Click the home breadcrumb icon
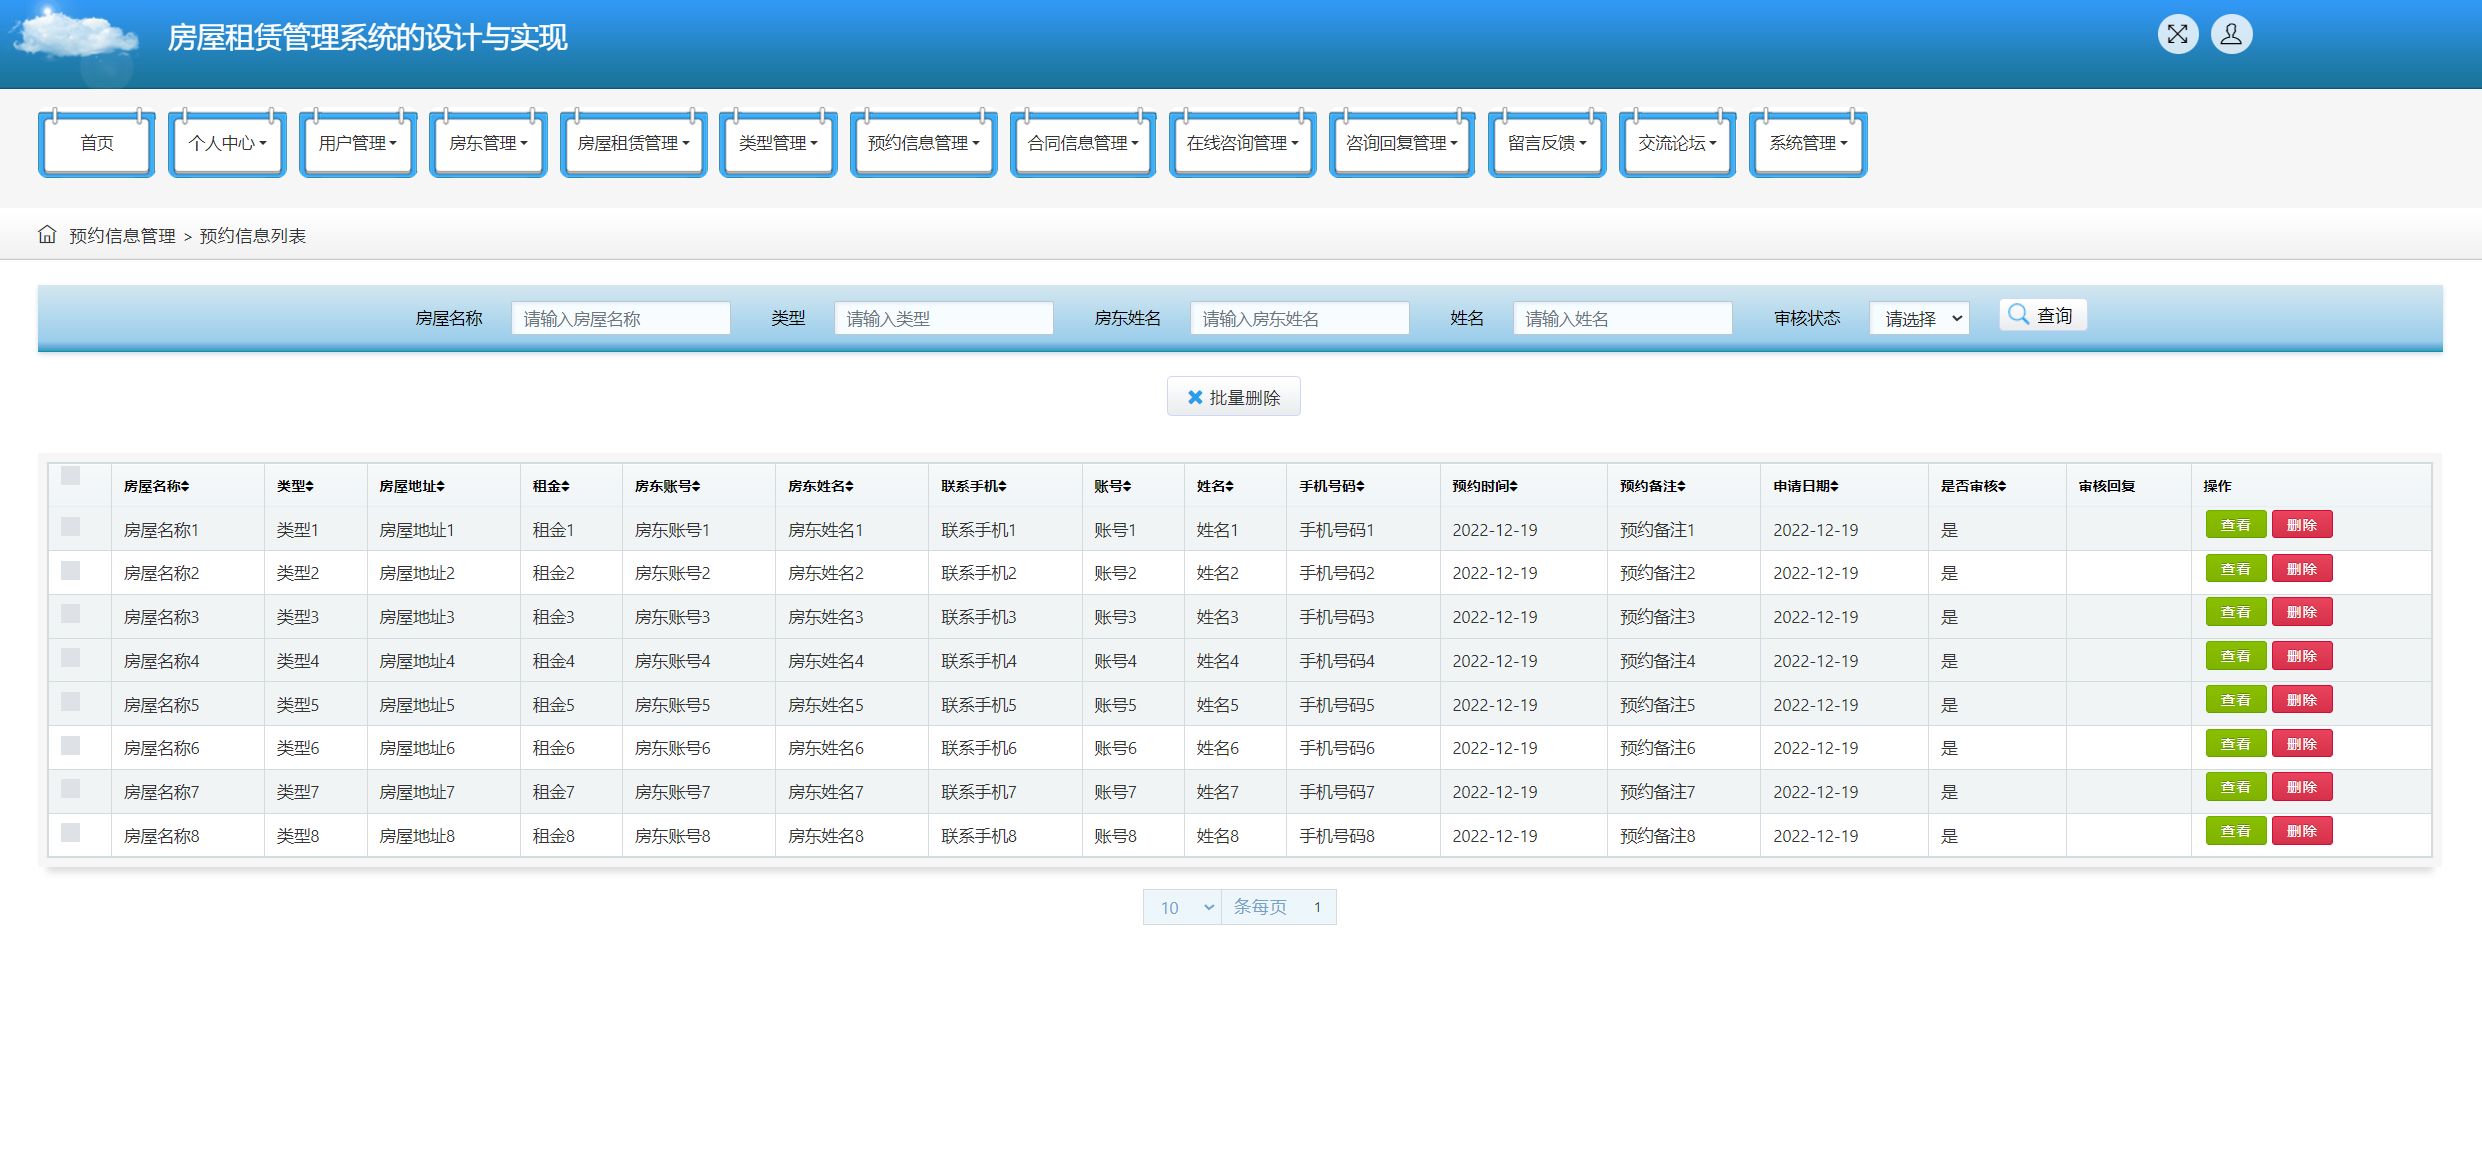The width and height of the screenshot is (2482, 1149). (x=47, y=234)
